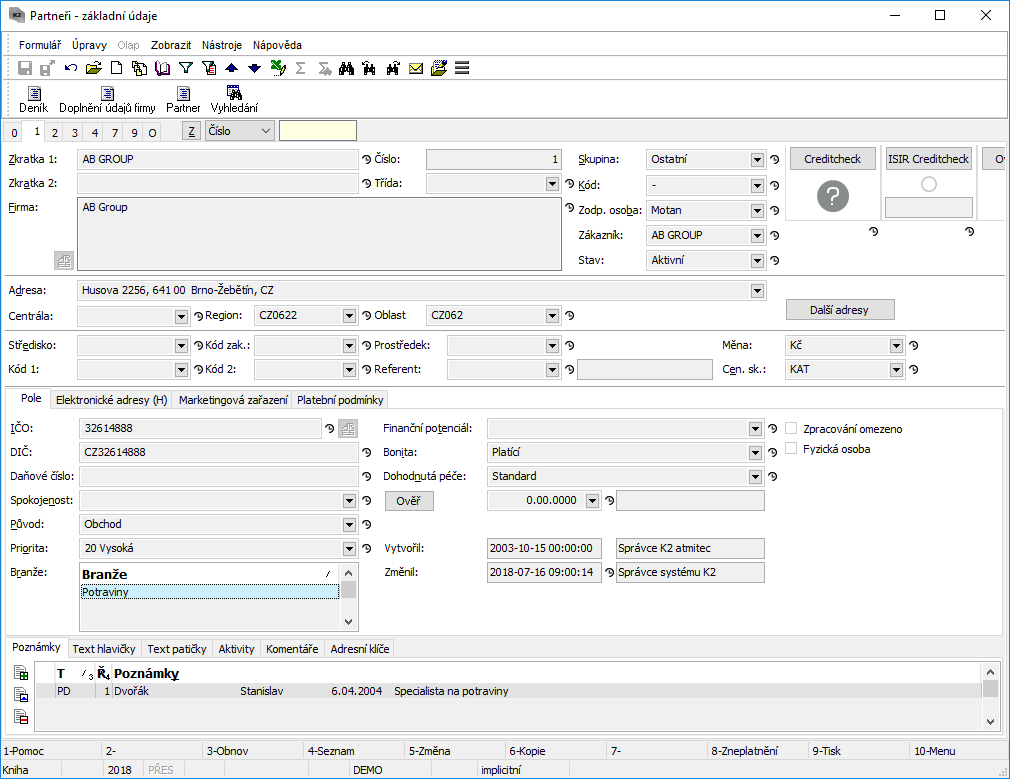Click the open folder toolbar icon
The width and height of the screenshot is (1010, 779).
click(x=94, y=68)
